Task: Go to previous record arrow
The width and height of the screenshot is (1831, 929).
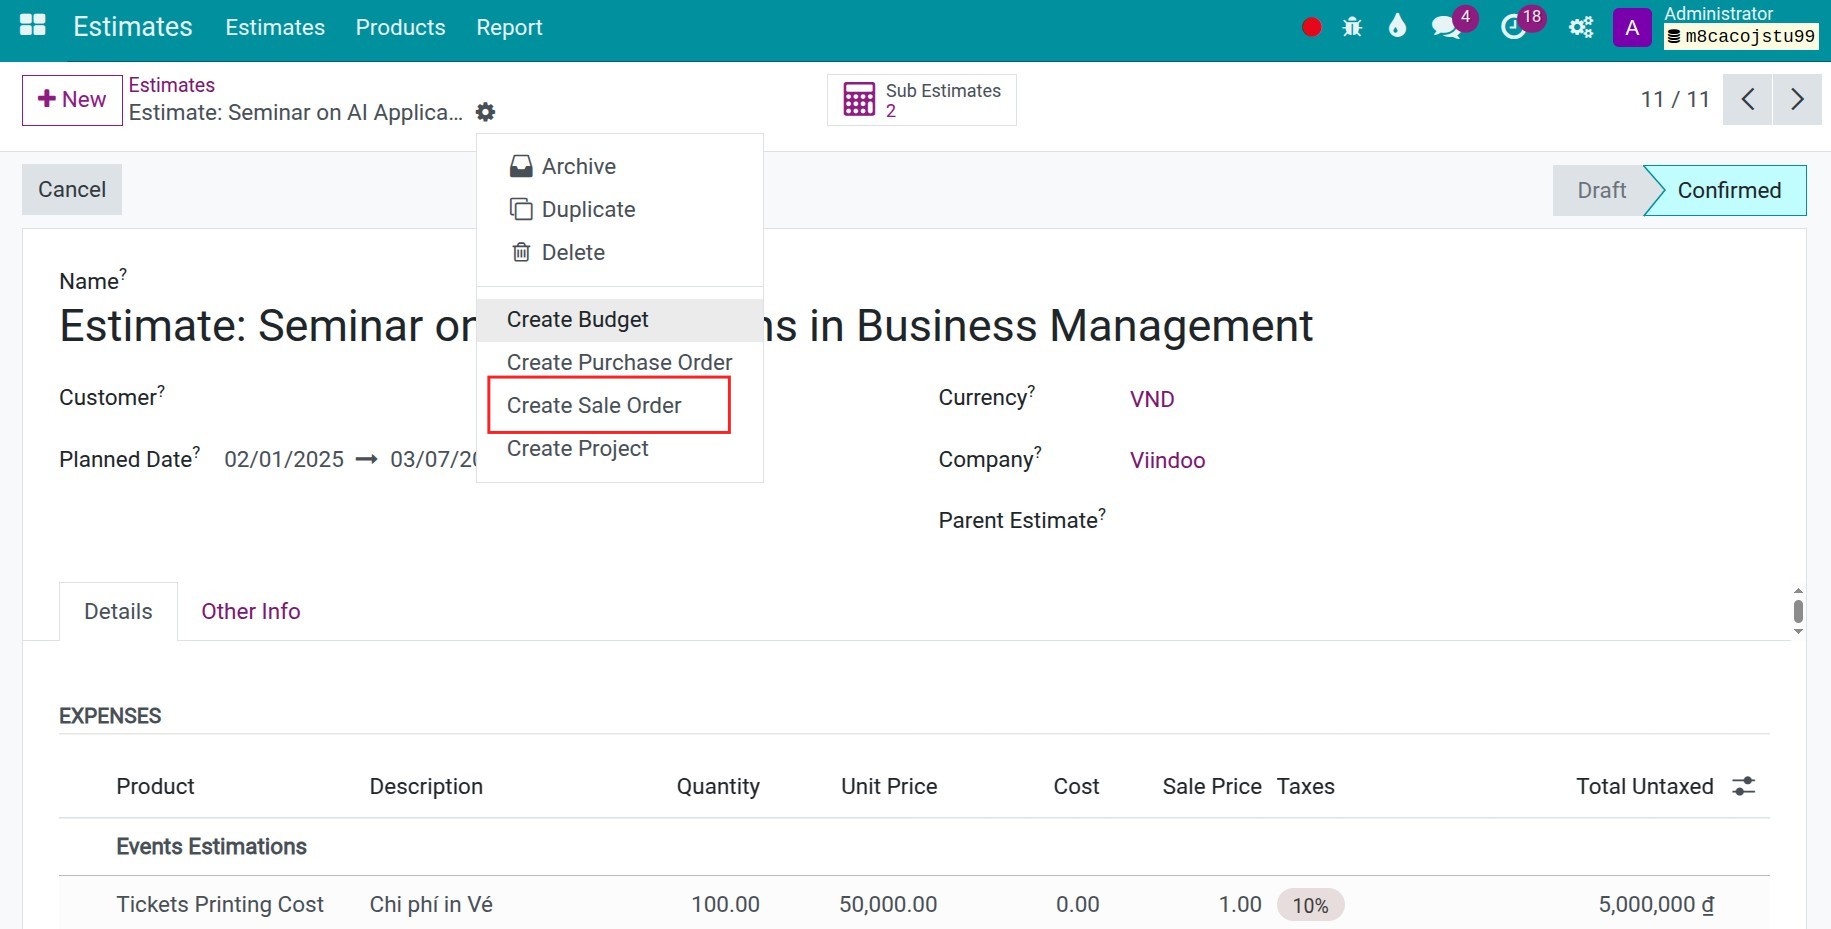Action: click(1747, 99)
